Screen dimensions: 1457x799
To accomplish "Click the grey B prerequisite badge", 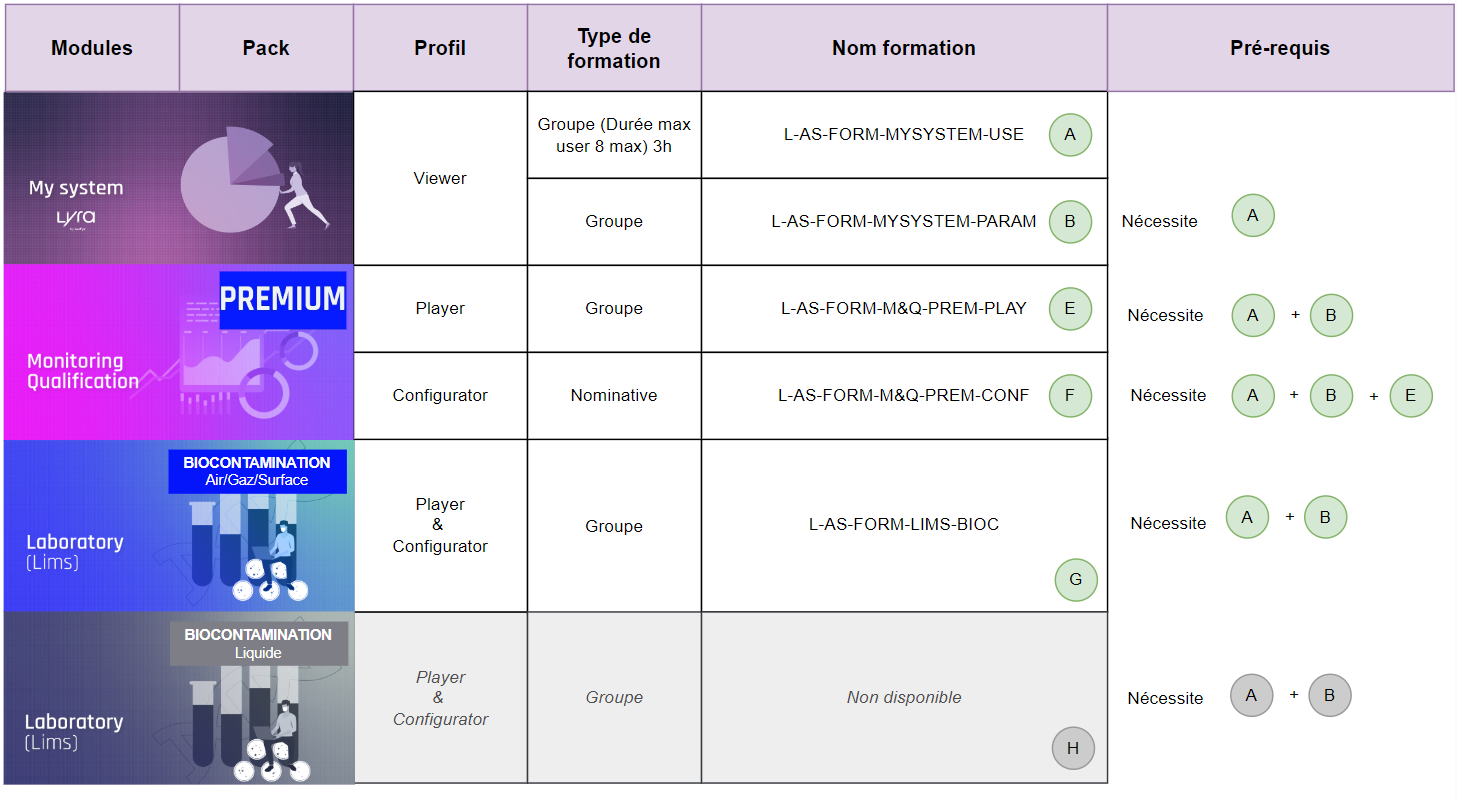I will pyautogui.click(x=1329, y=696).
